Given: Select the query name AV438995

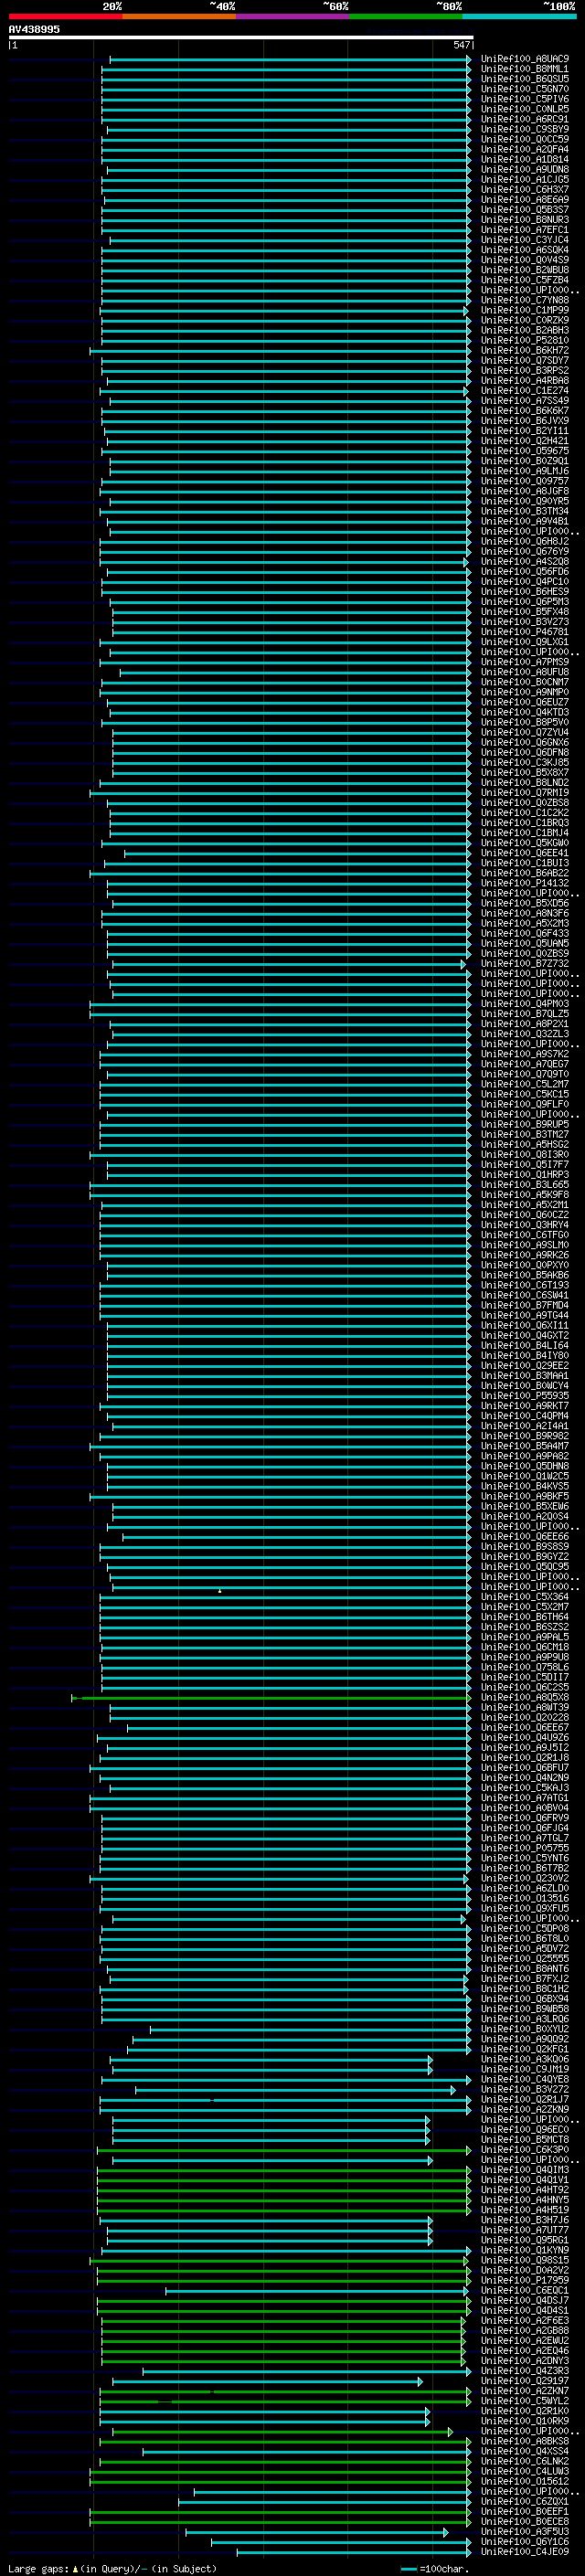Looking at the screenshot, I should point(34,29).
